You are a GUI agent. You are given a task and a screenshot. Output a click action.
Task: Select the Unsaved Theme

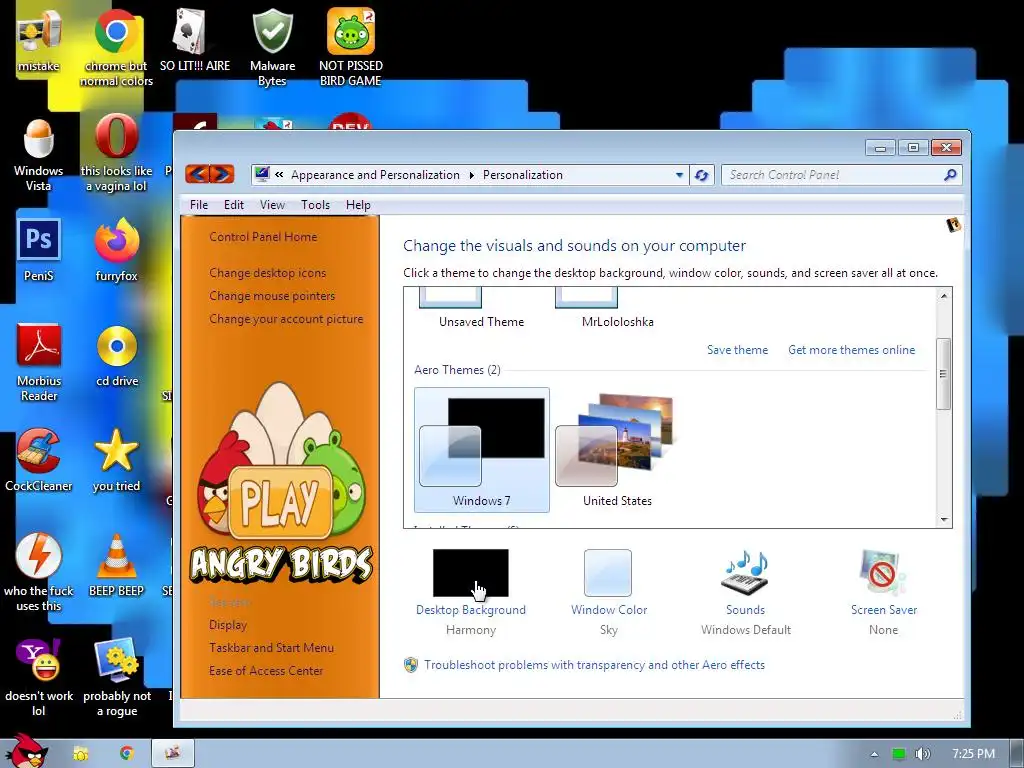pyautogui.click(x=481, y=308)
